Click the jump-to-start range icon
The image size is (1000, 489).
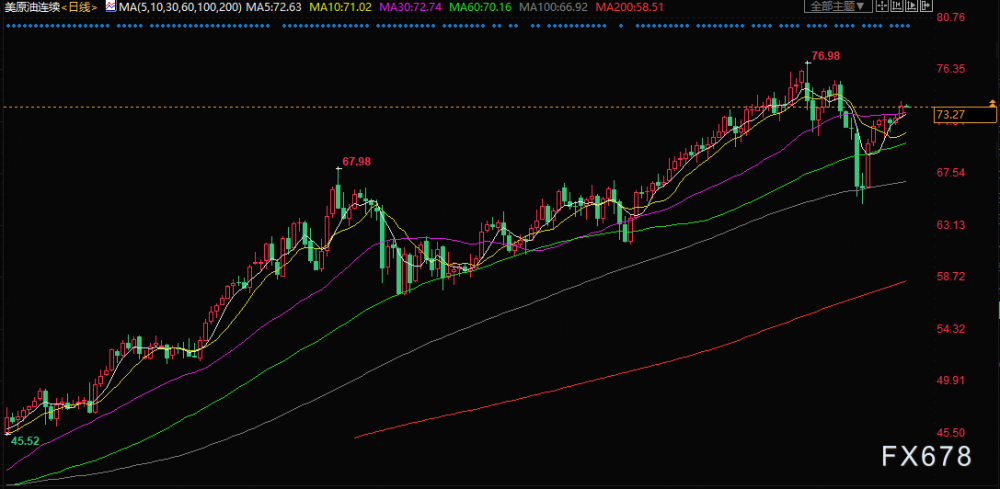pos(897,6)
